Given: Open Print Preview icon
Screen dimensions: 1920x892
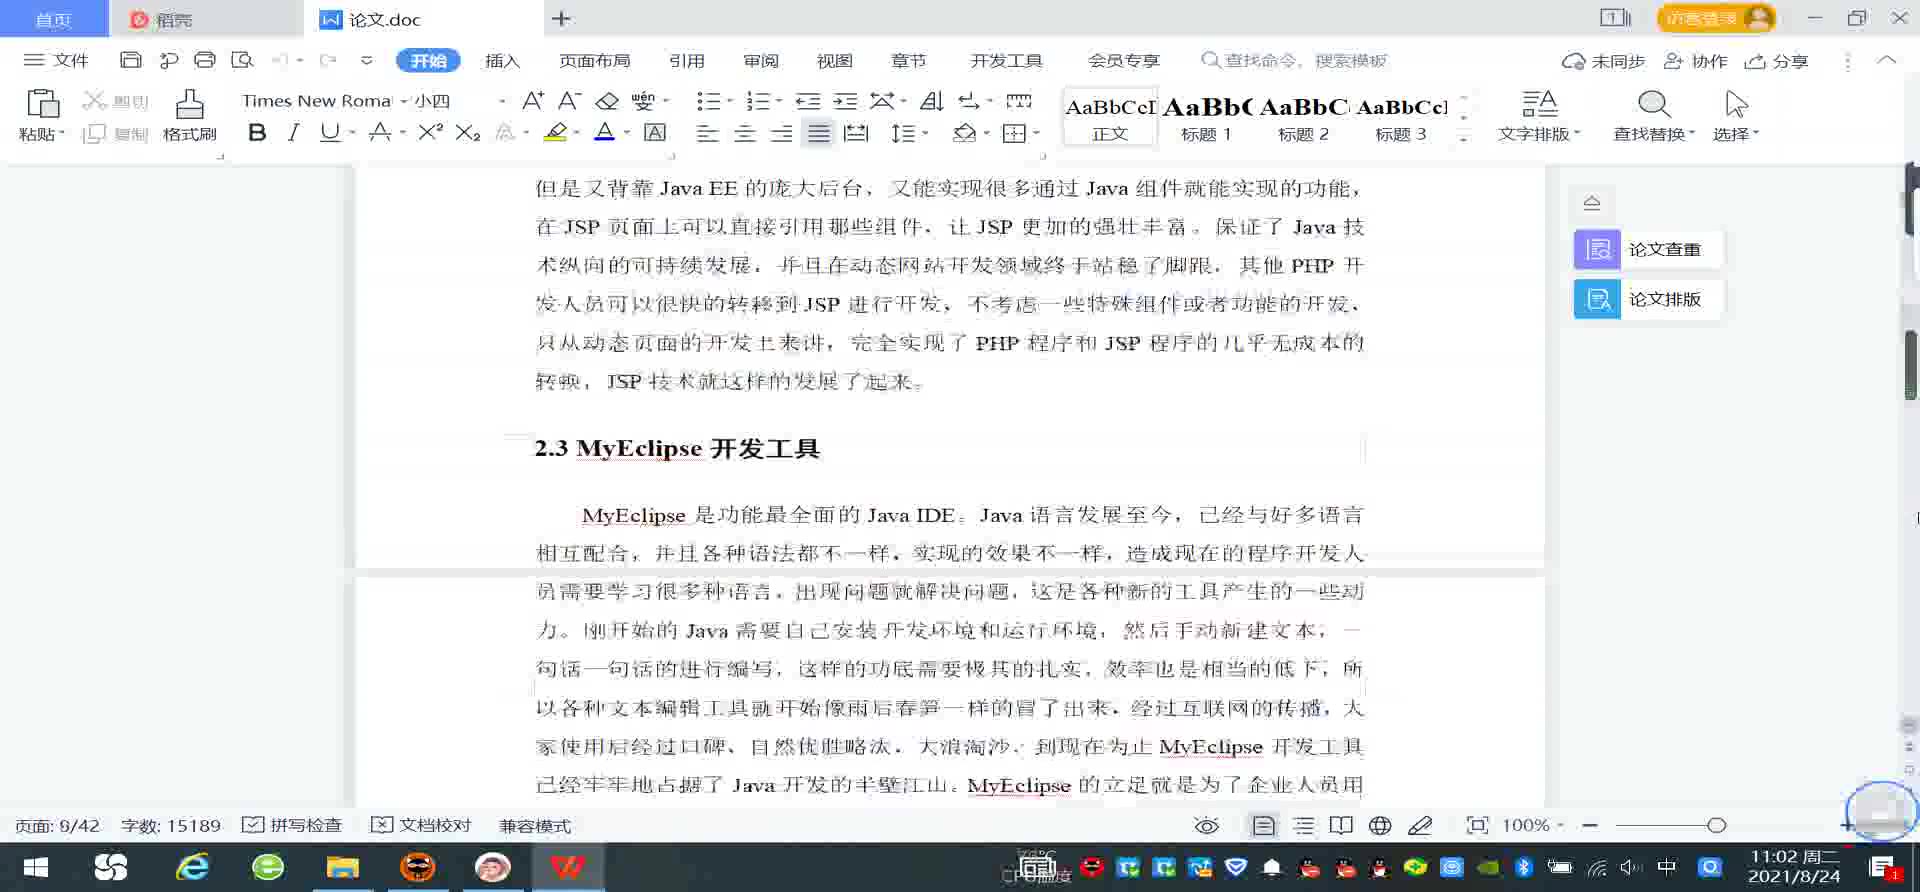Looking at the screenshot, I should (x=242, y=60).
